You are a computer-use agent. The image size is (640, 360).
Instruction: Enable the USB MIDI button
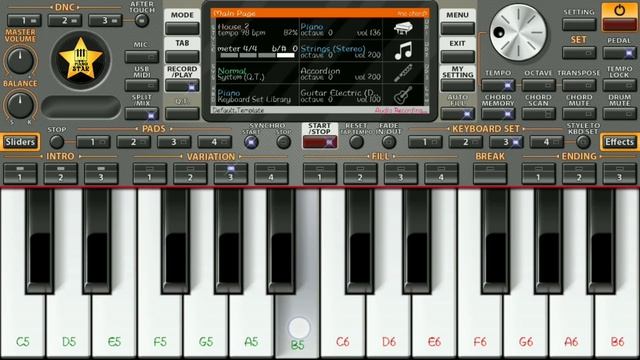142,85
